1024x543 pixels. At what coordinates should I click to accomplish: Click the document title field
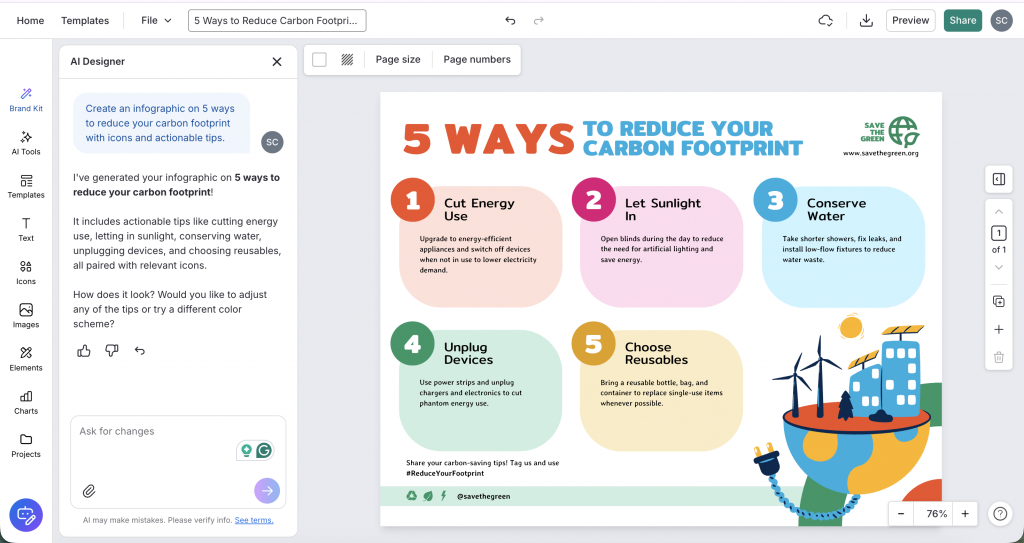277,20
